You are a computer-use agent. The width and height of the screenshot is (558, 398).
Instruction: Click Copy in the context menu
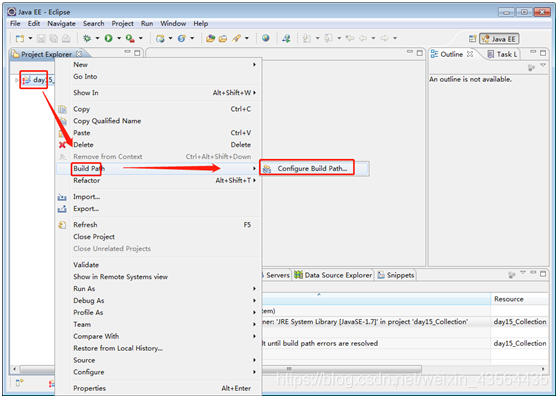click(x=159, y=109)
